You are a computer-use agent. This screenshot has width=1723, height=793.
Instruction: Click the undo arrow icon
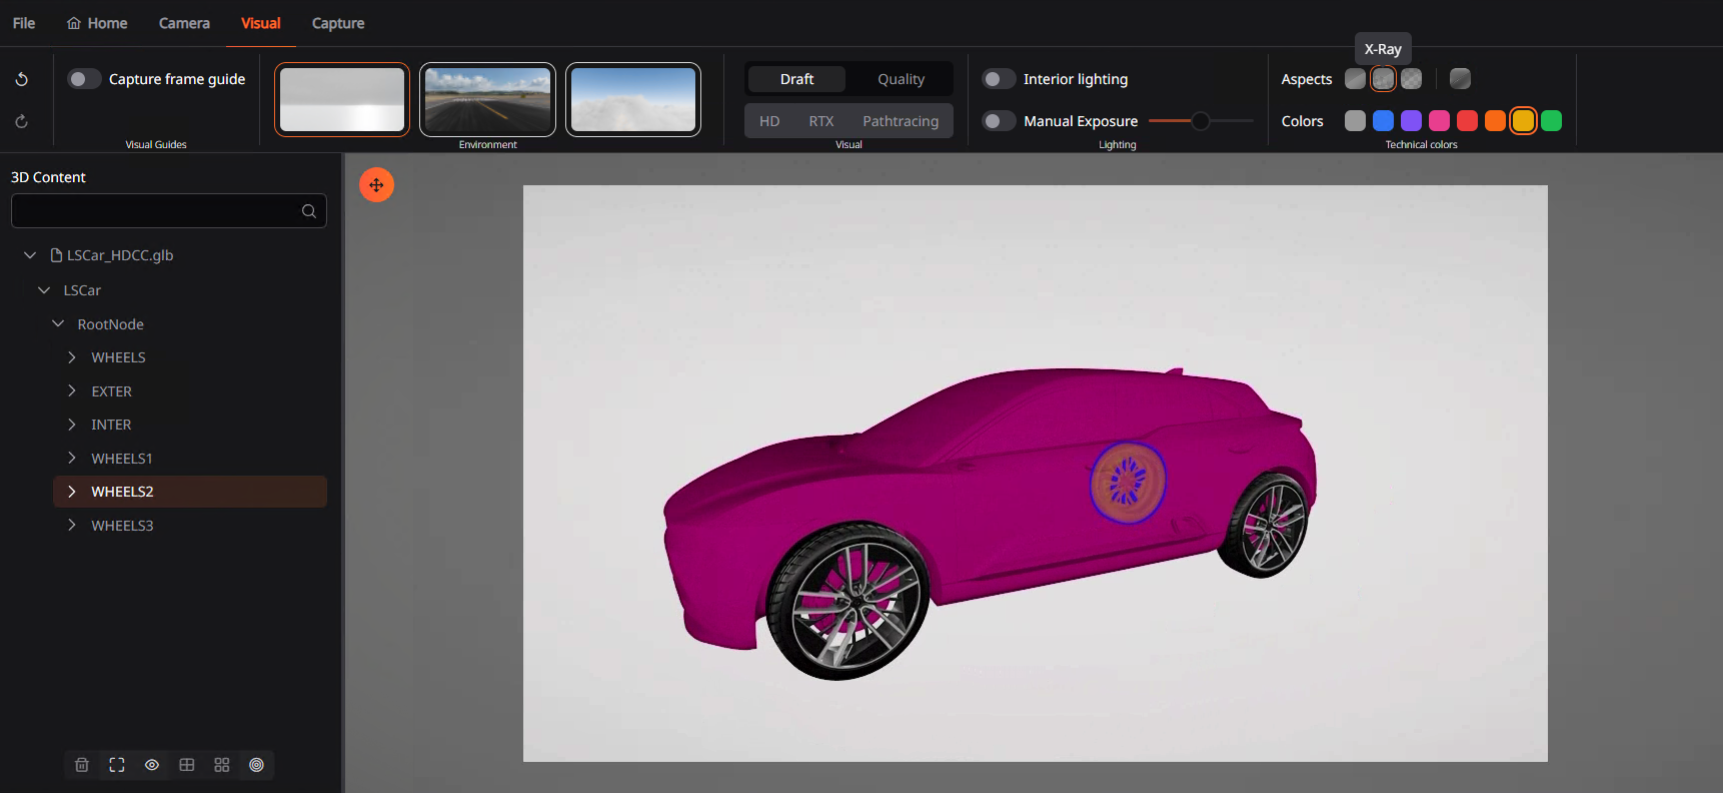pyautogui.click(x=21, y=79)
